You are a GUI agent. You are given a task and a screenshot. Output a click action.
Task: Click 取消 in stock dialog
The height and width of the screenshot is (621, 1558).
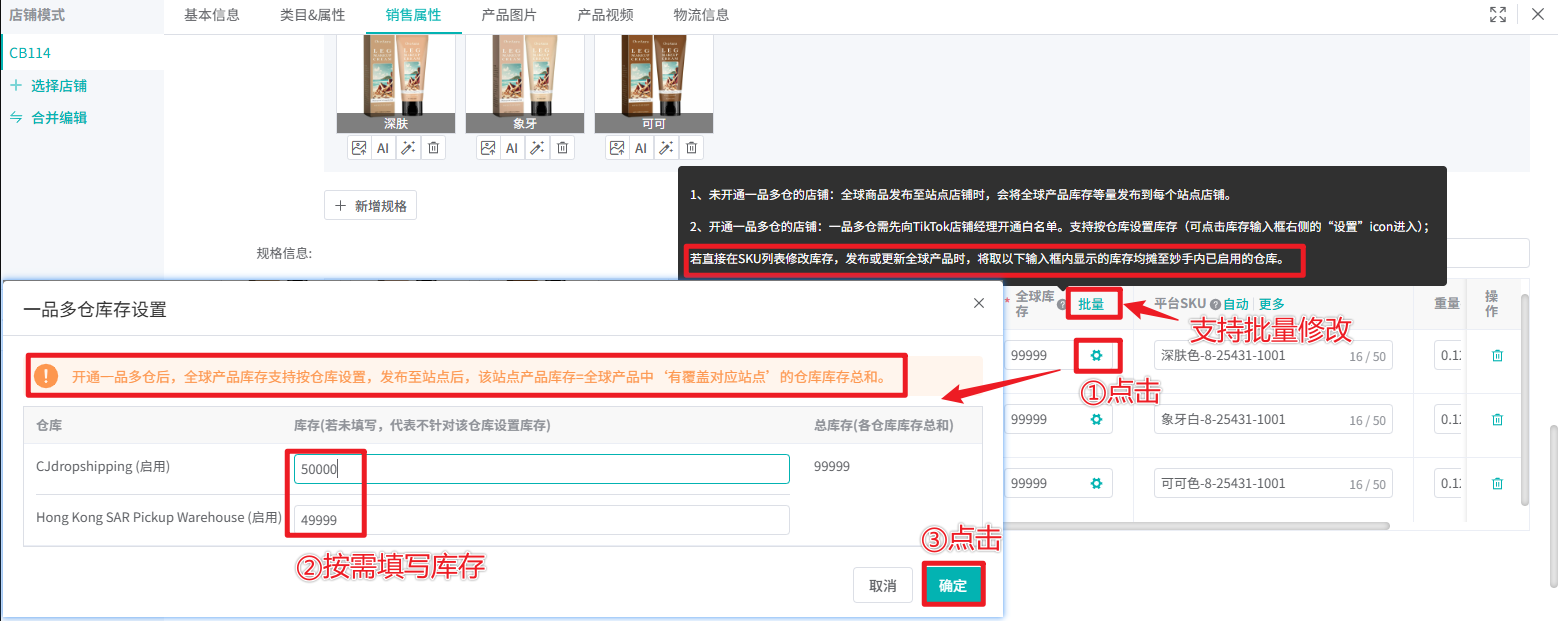883,585
